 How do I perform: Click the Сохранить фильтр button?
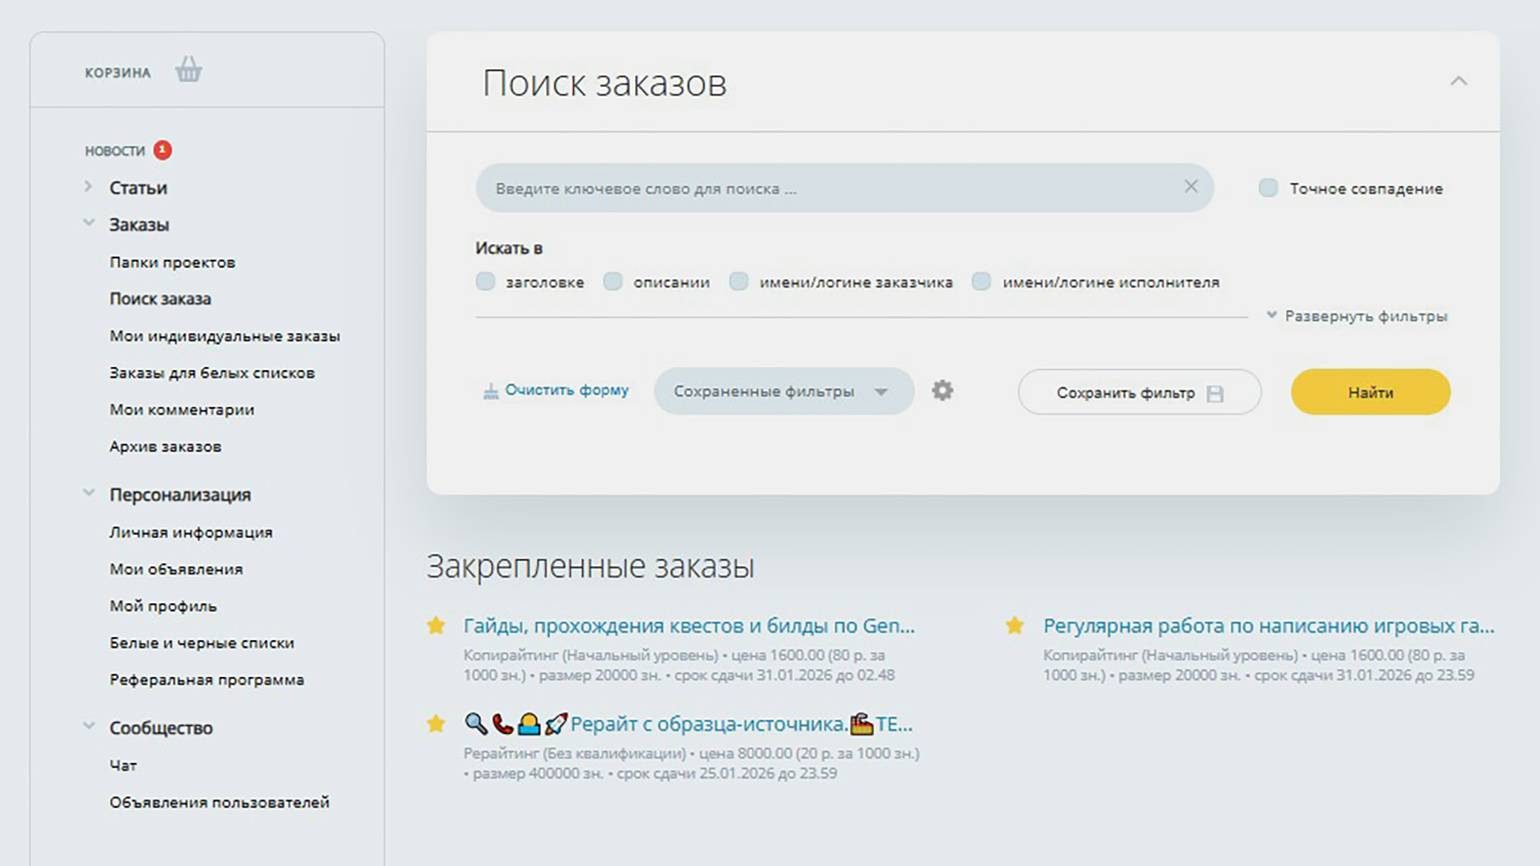click(x=1139, y=392)
